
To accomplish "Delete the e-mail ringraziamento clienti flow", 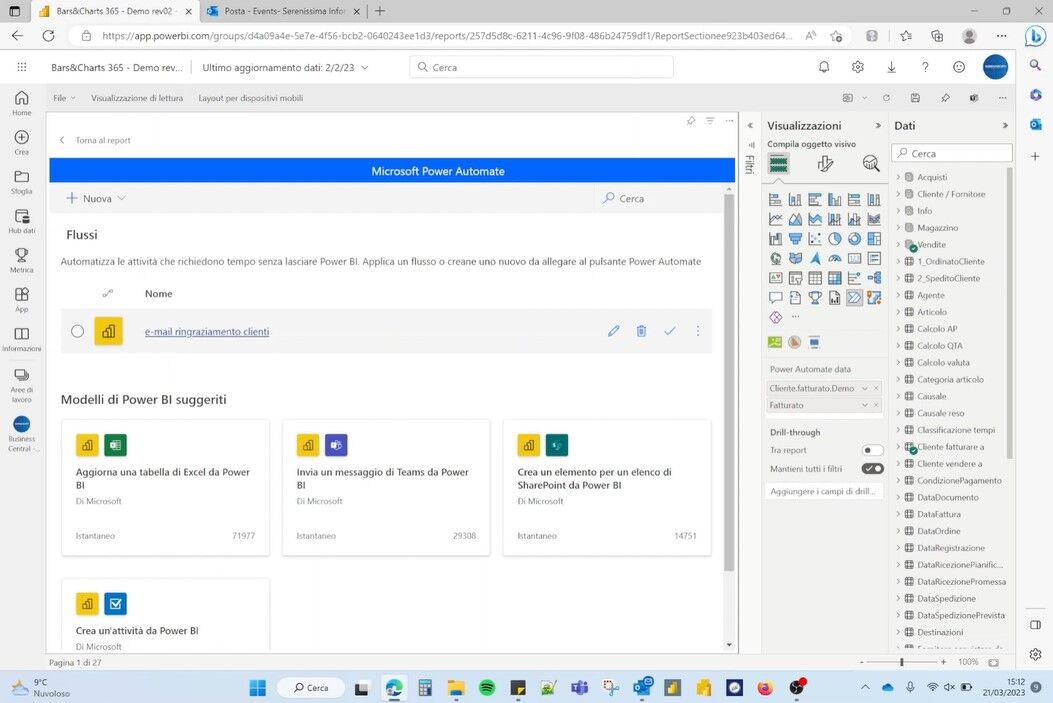I will (x=642, y=331).
